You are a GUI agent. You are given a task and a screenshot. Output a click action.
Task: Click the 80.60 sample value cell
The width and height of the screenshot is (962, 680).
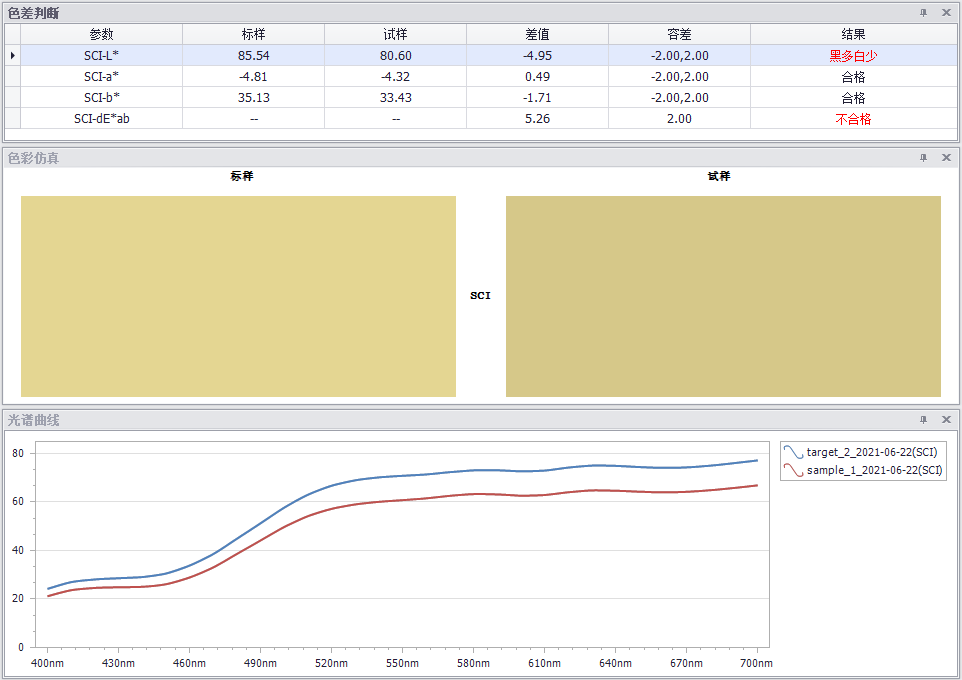(396, 55)
